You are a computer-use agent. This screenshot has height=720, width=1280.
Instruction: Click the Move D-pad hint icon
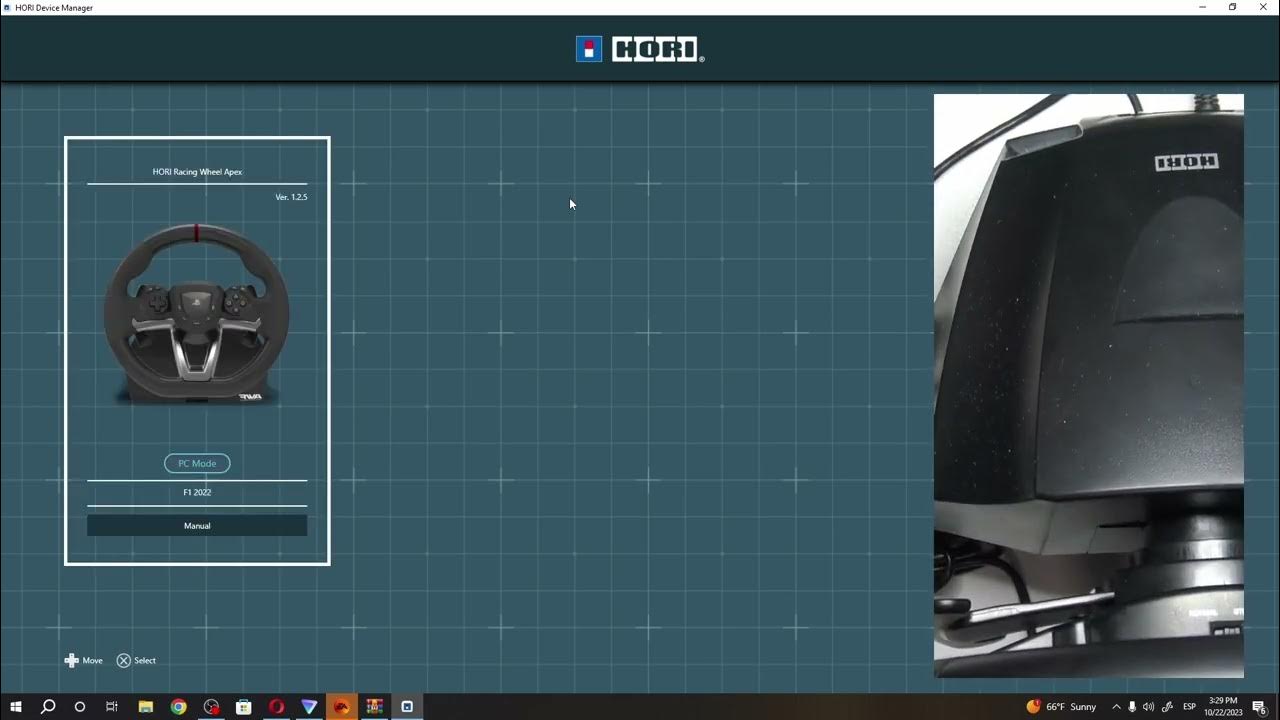[71, 660]
